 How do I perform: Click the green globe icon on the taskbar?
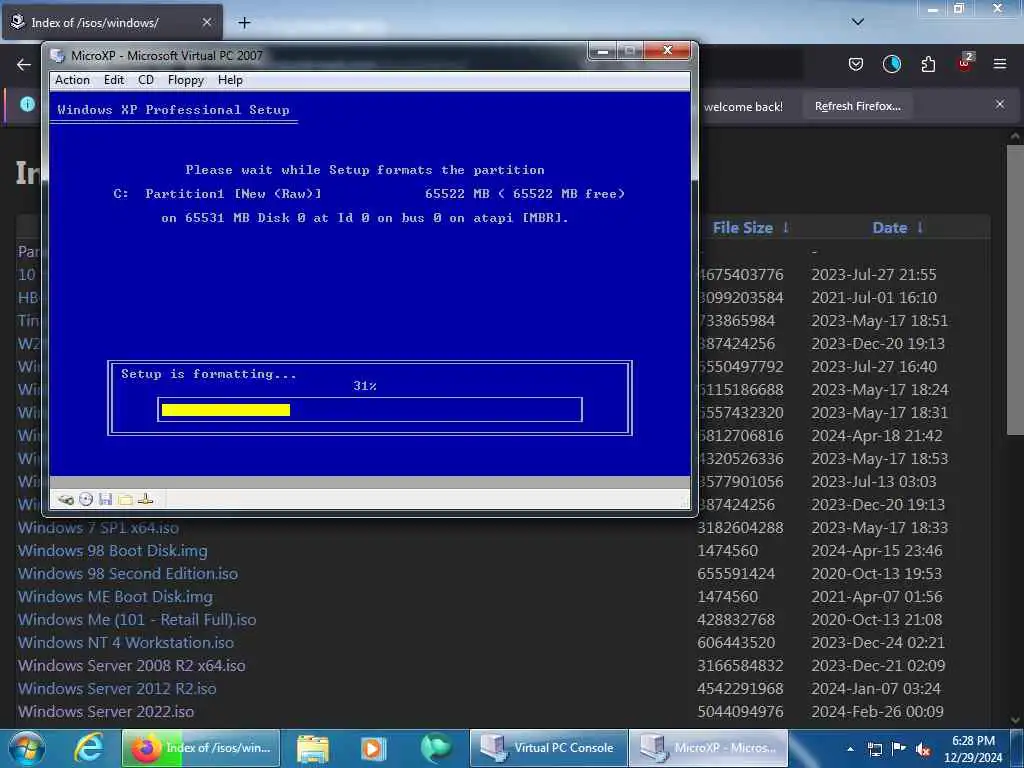[x=435, y=748]
